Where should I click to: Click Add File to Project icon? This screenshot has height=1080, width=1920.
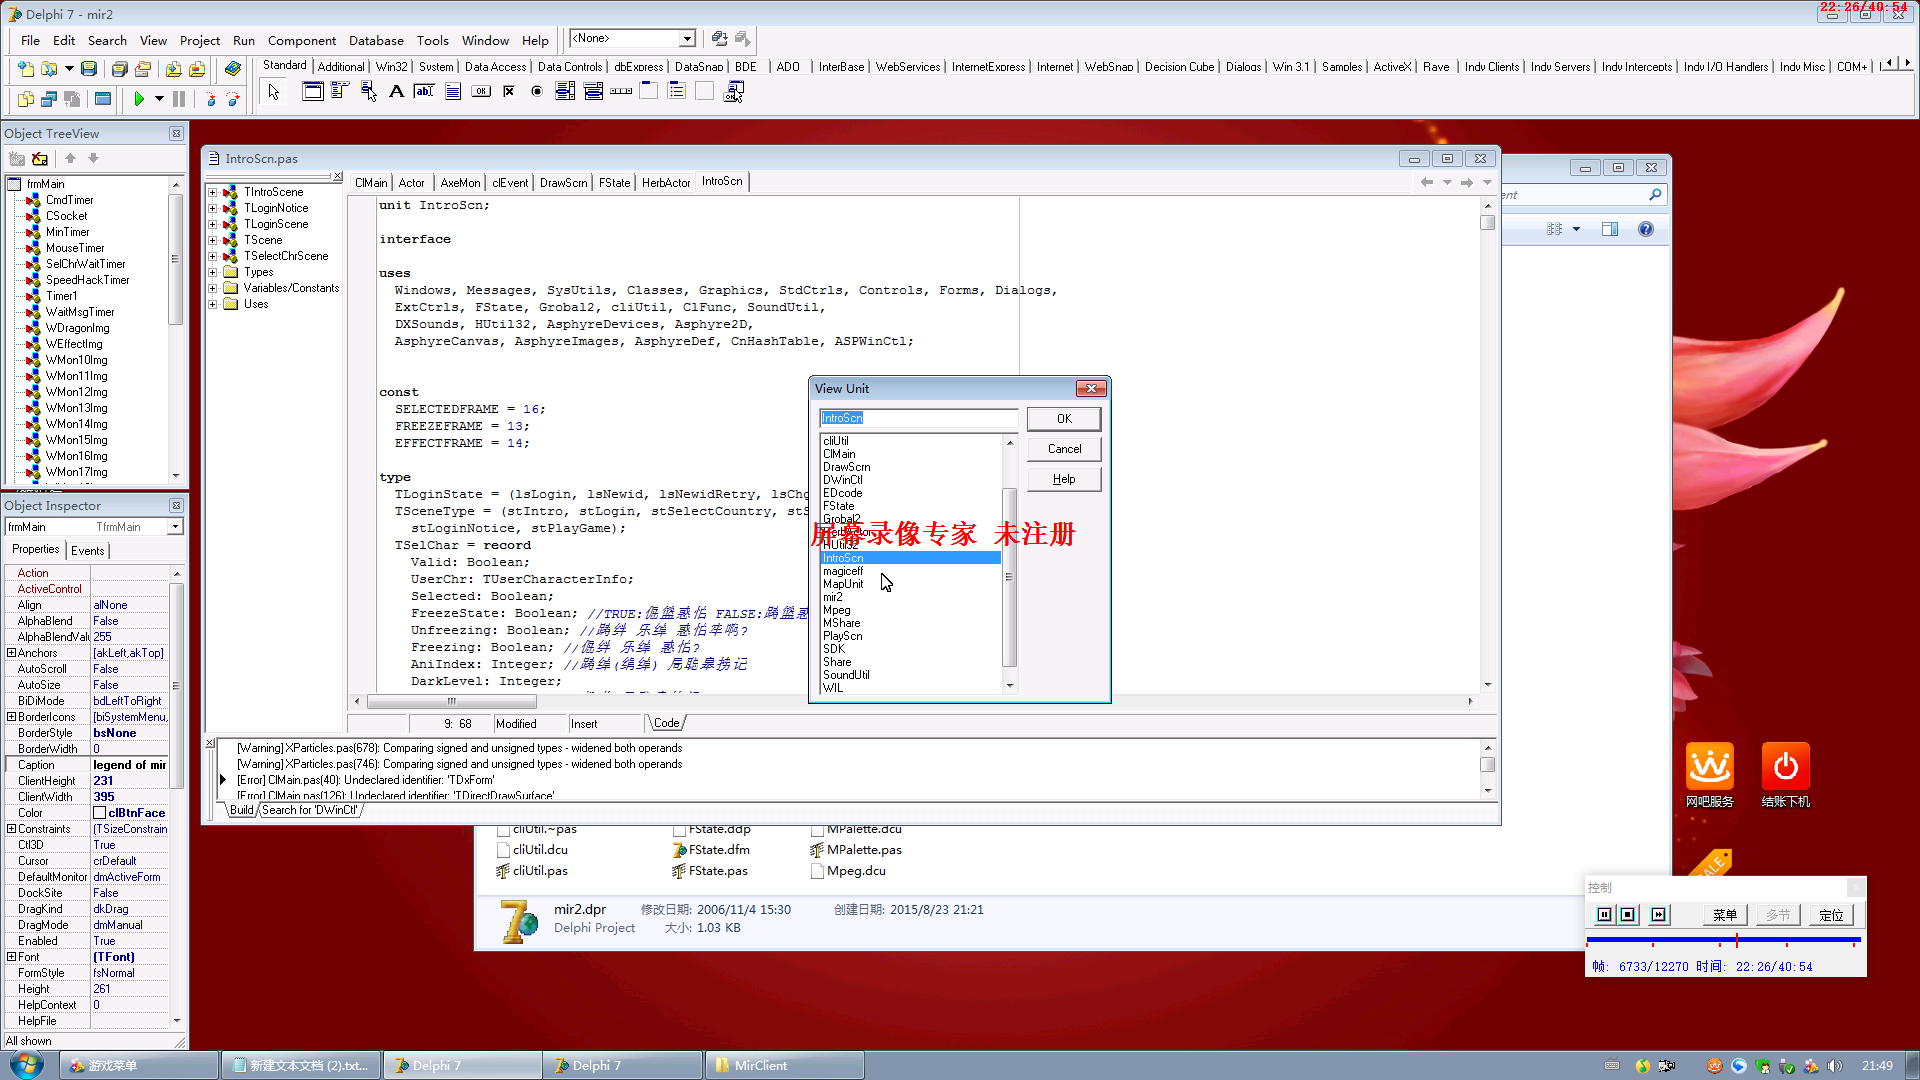174,69
